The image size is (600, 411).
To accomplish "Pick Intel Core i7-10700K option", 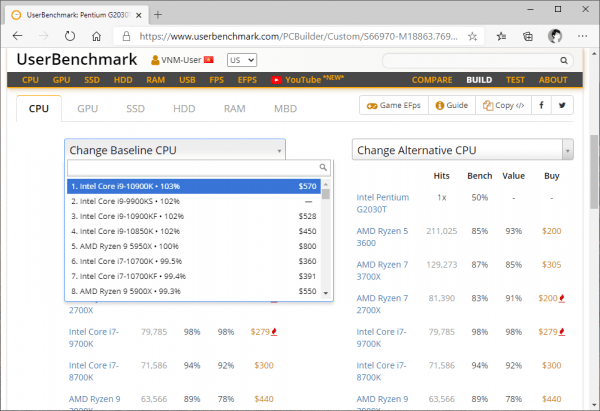I will point(194,261).
